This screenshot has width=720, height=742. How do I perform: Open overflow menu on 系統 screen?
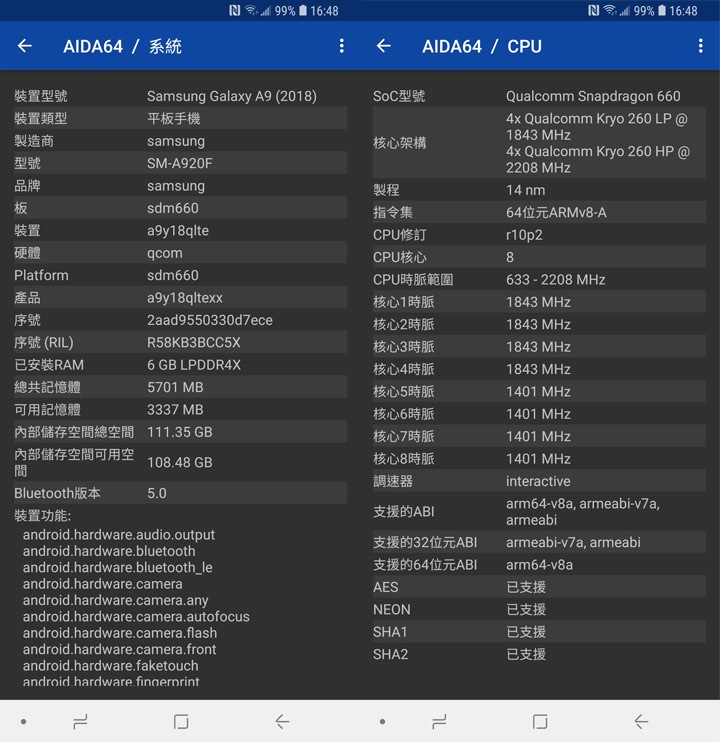click(342, 46)
